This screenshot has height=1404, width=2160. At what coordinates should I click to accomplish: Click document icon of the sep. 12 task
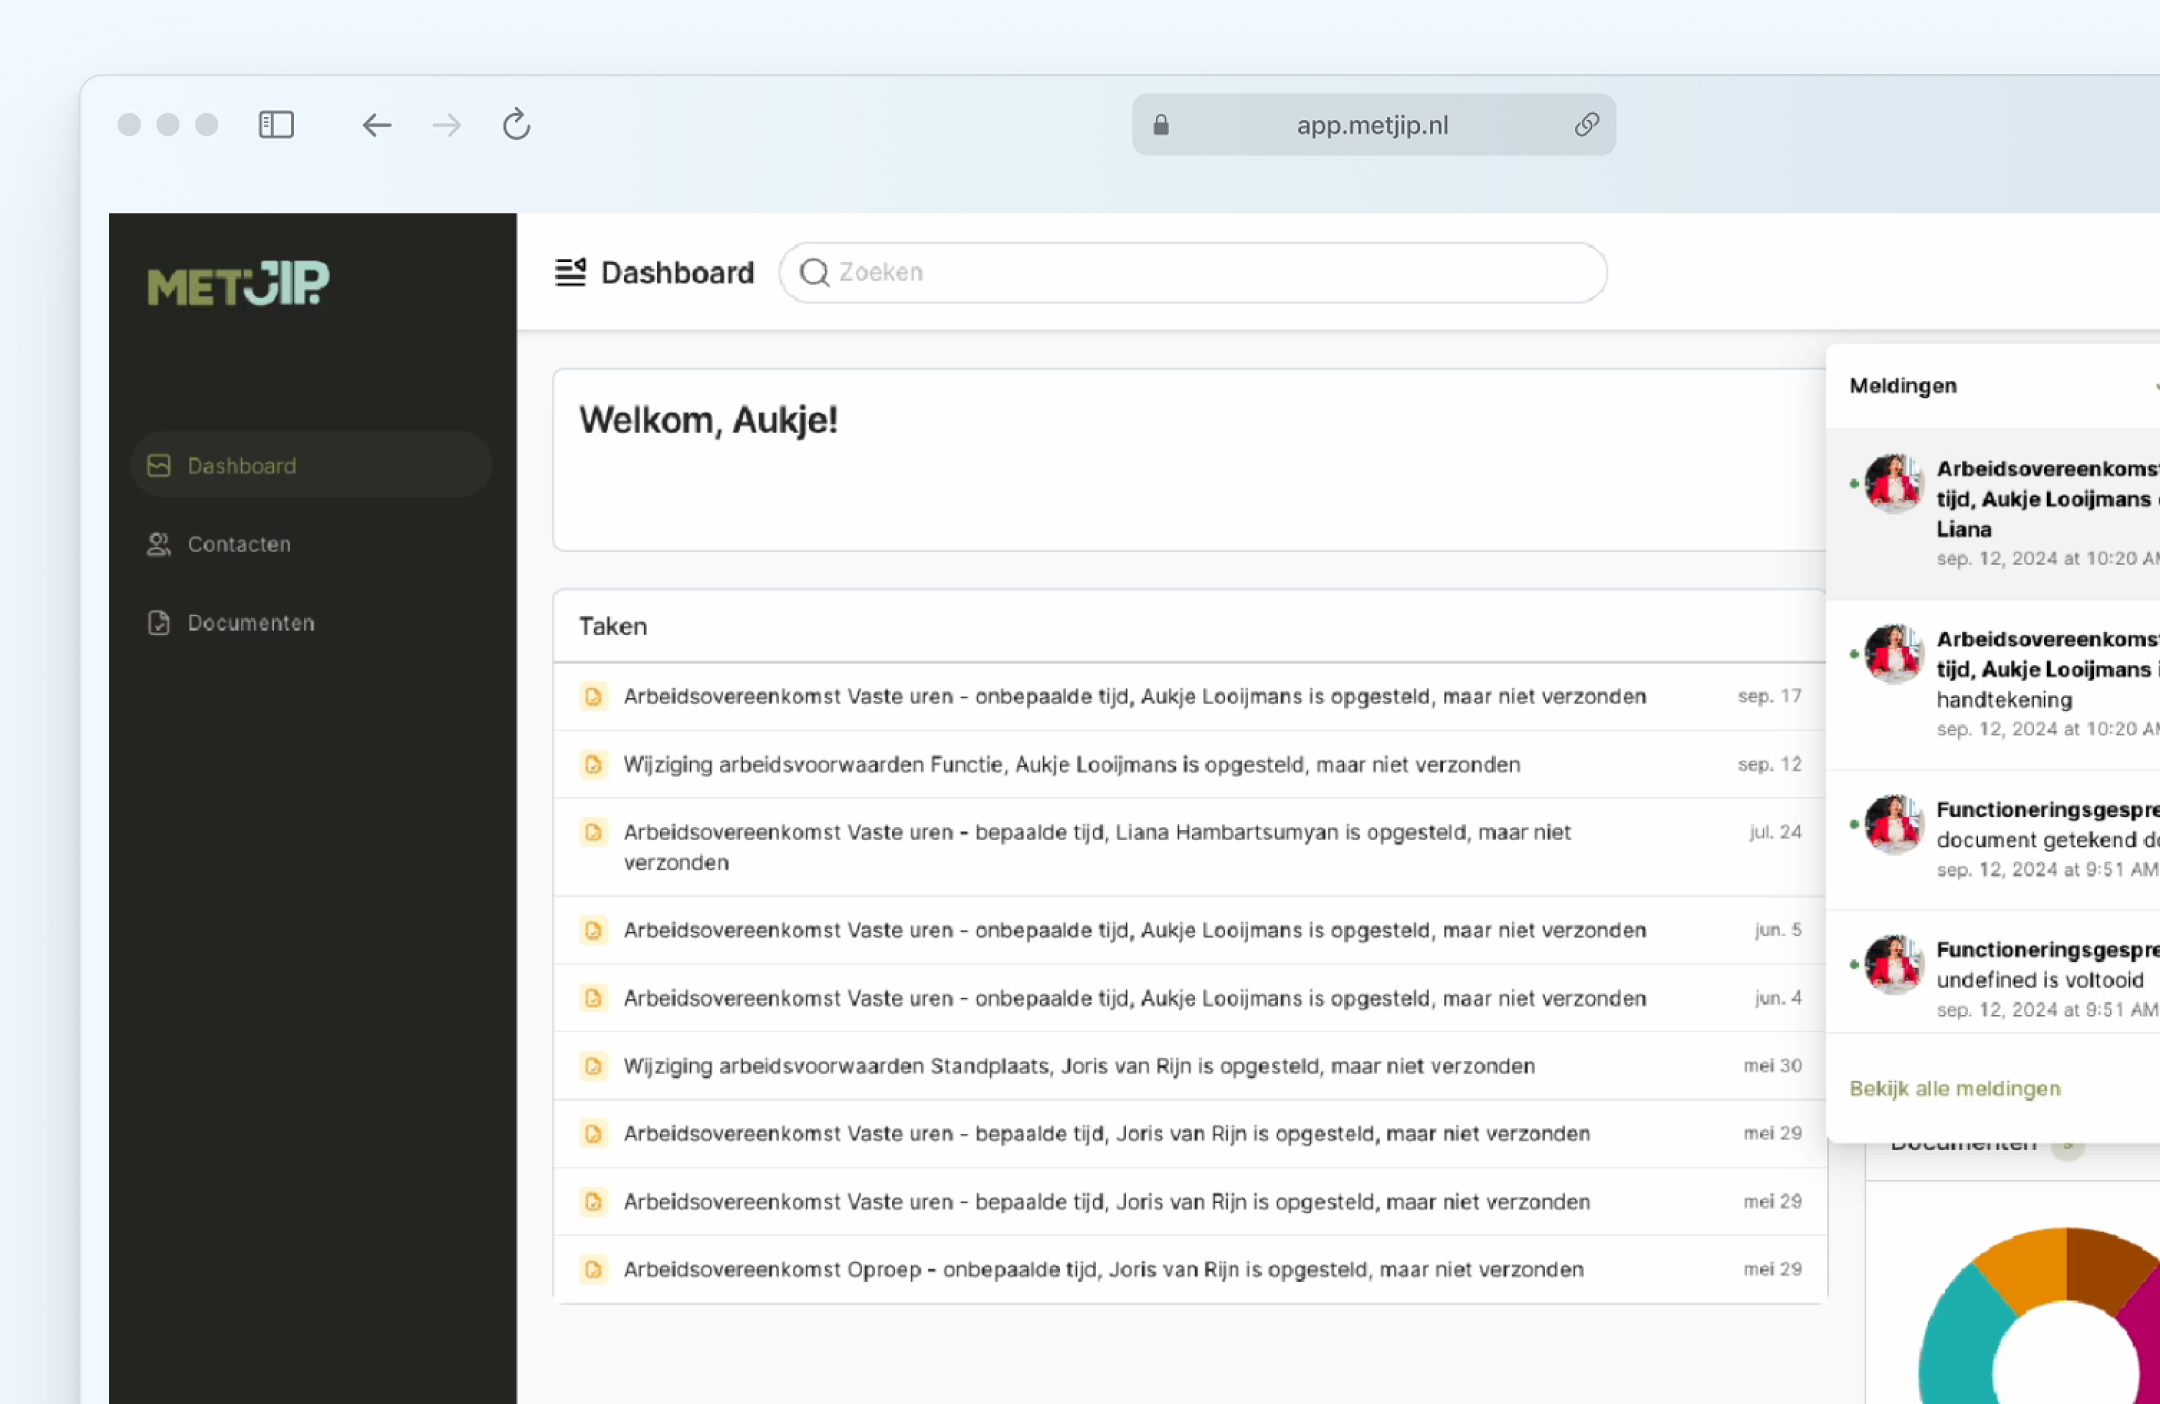click(x=593, y=765)
